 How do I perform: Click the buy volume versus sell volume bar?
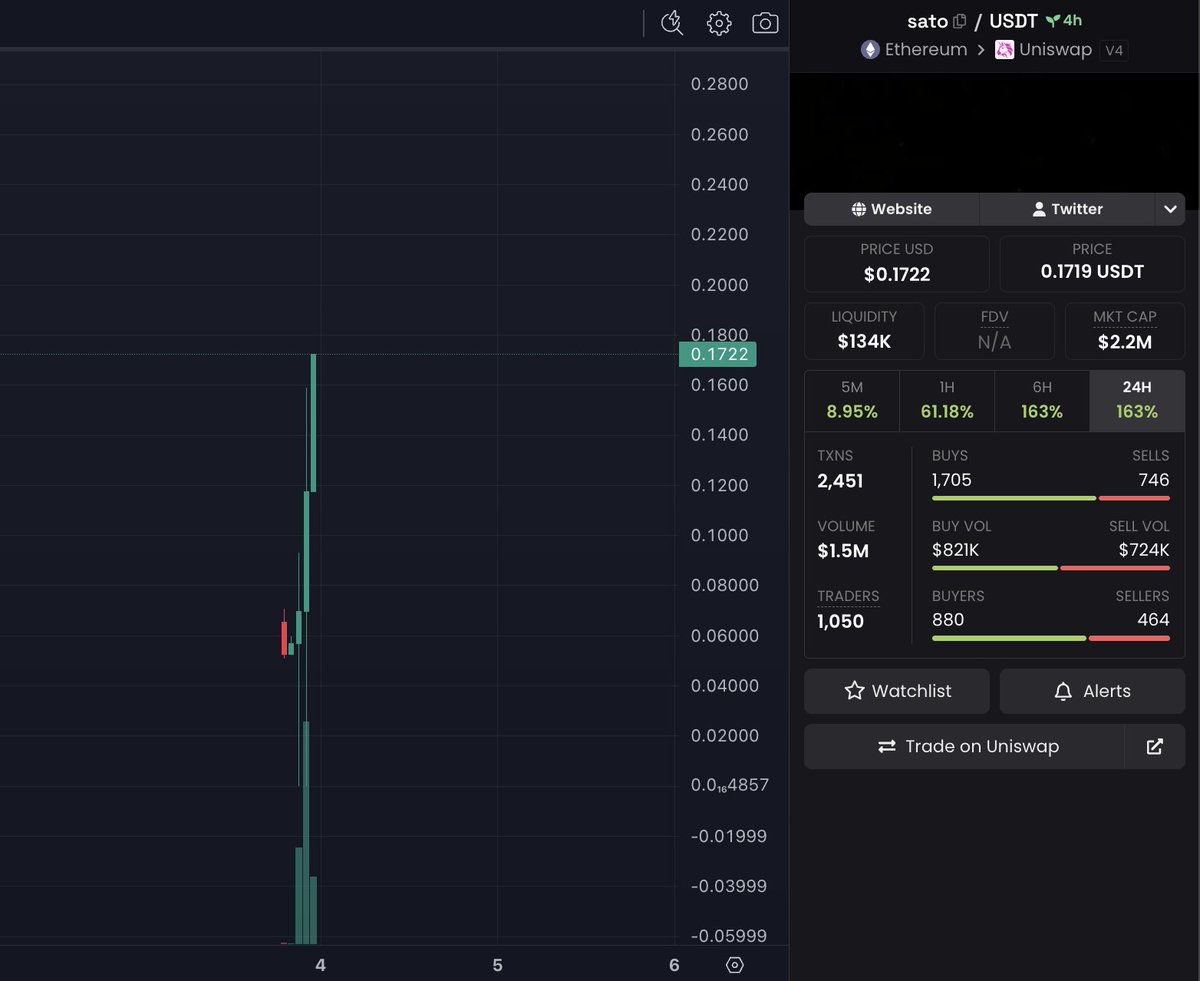pyautogui.click(x=1051, y=568)
